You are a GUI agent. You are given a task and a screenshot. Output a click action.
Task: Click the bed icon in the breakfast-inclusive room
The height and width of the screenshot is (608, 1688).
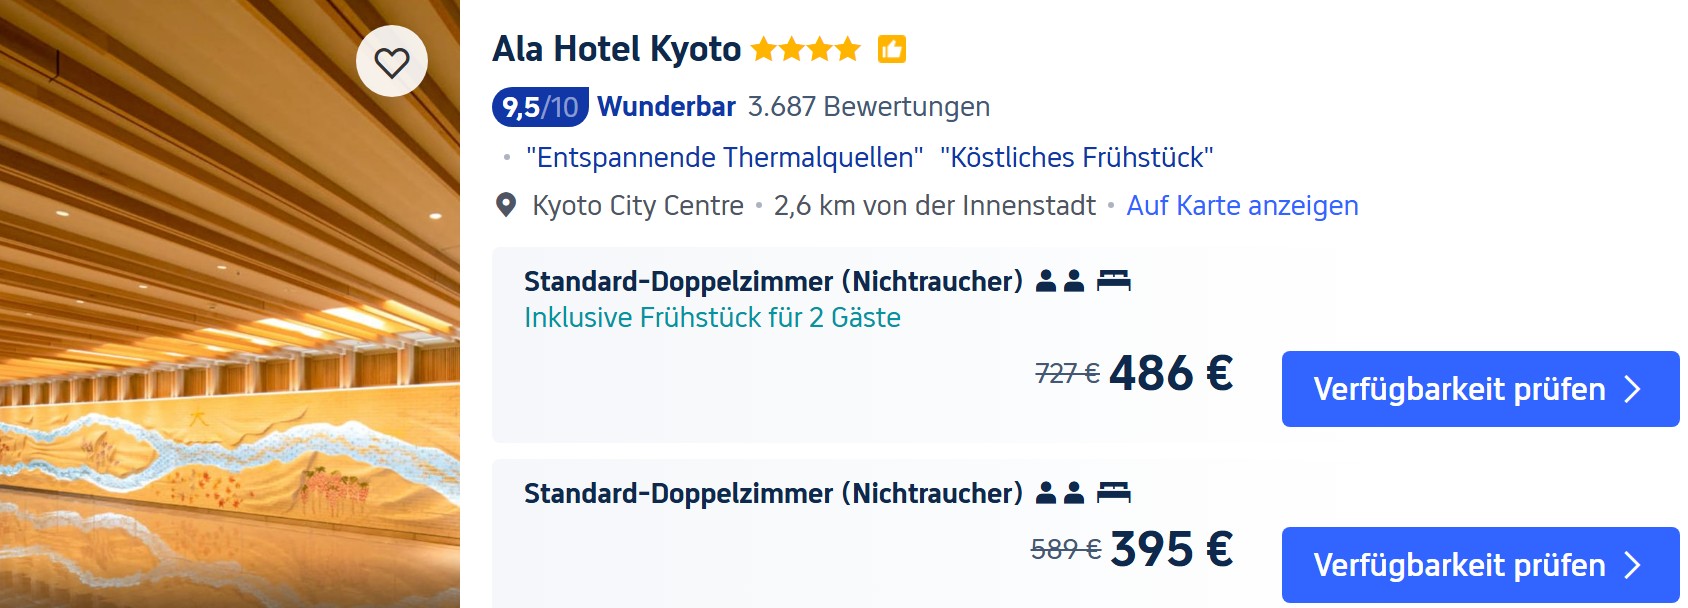[1114, 281]
